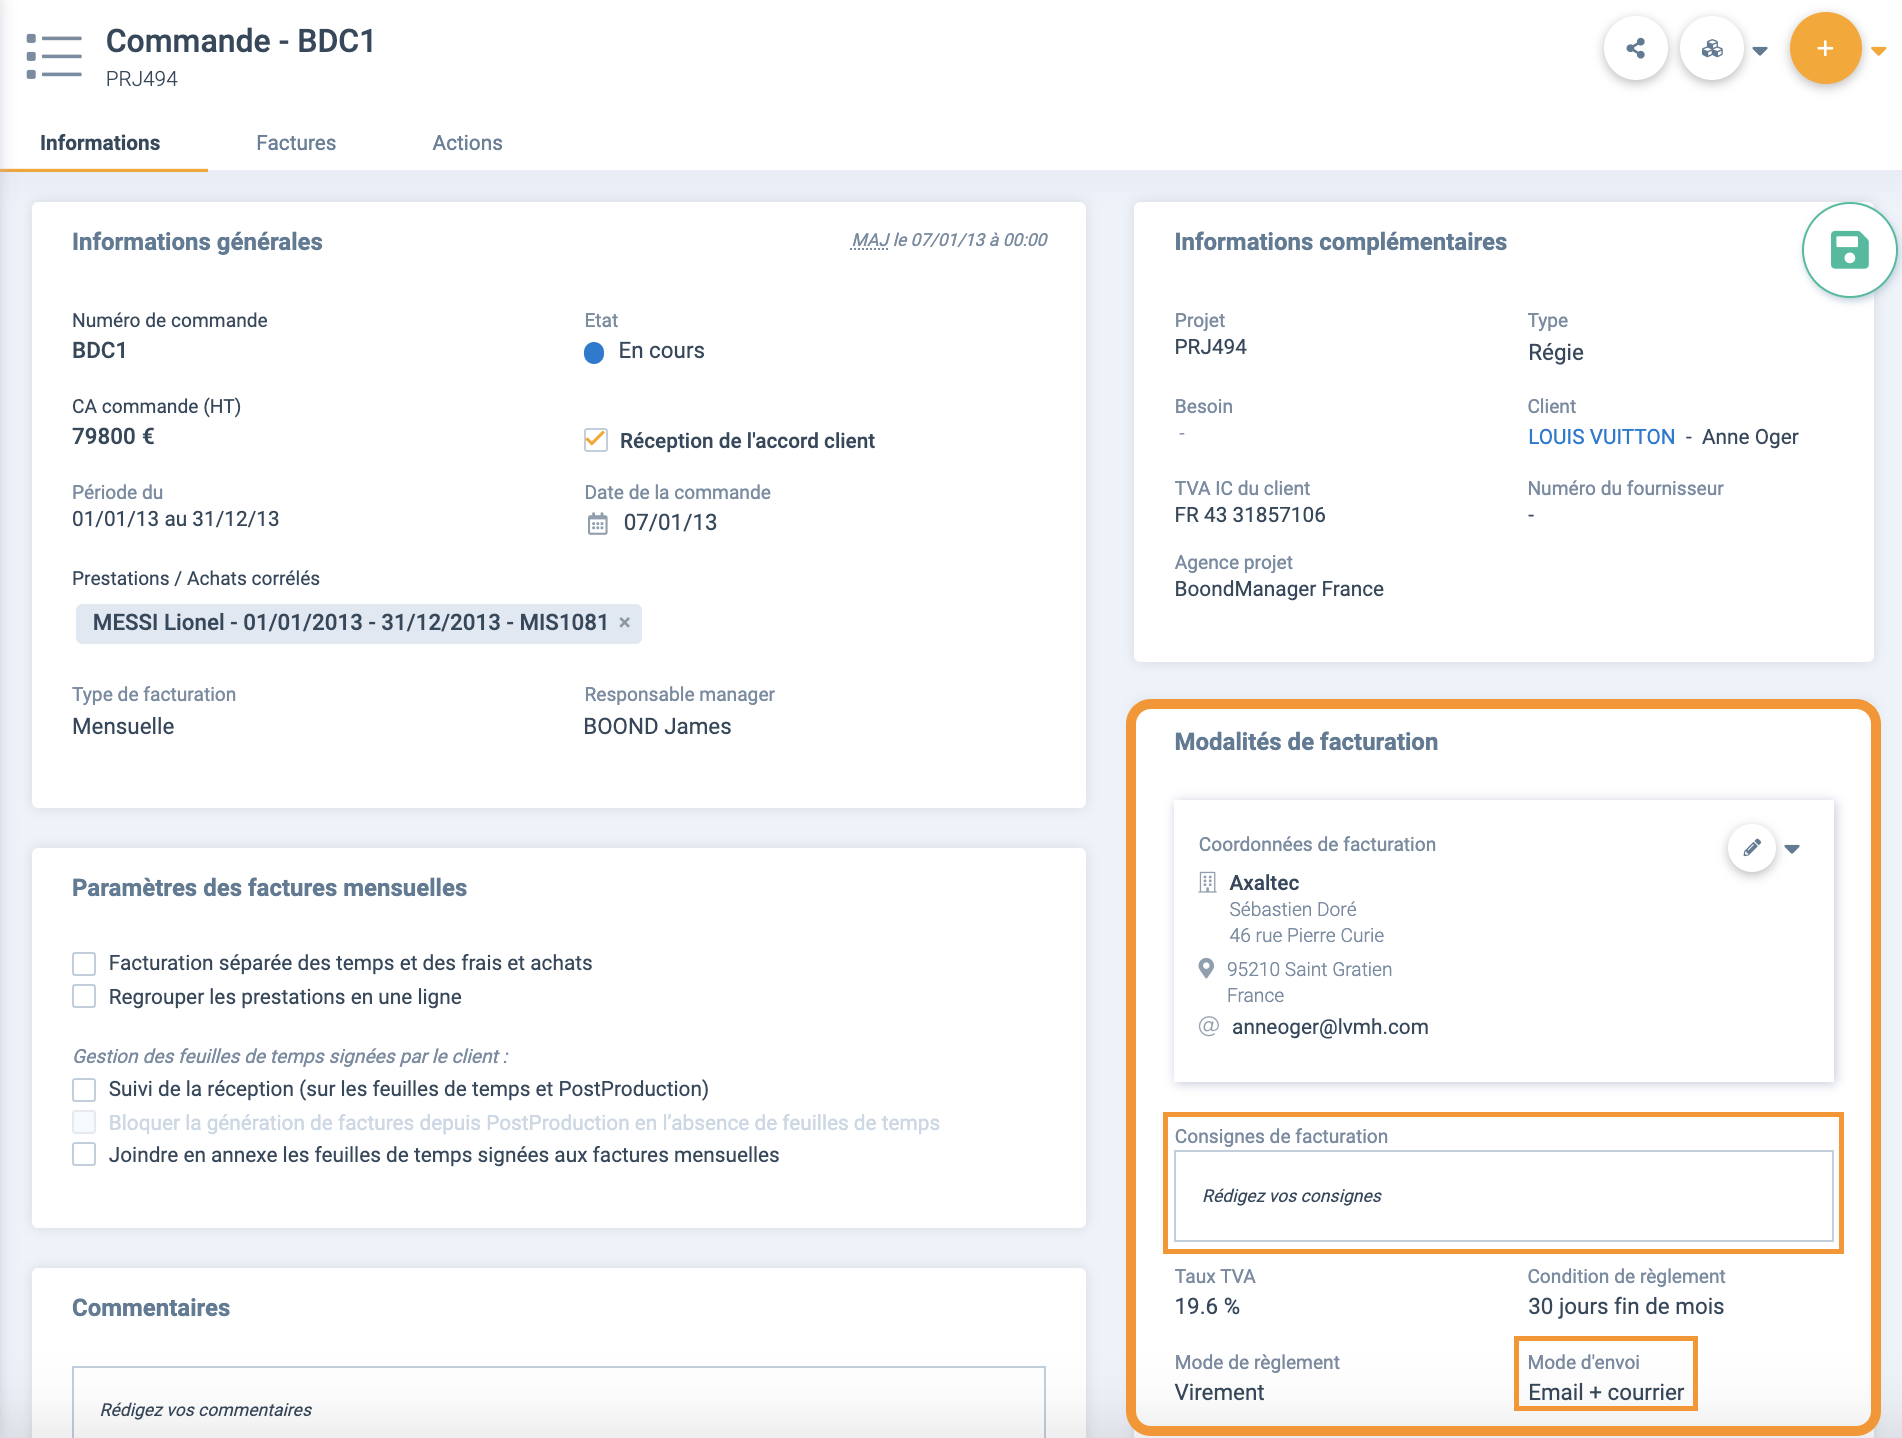Click the Régie type value
Viewport: 1902px width, 1438px height.
click(x=1555, y=352)
